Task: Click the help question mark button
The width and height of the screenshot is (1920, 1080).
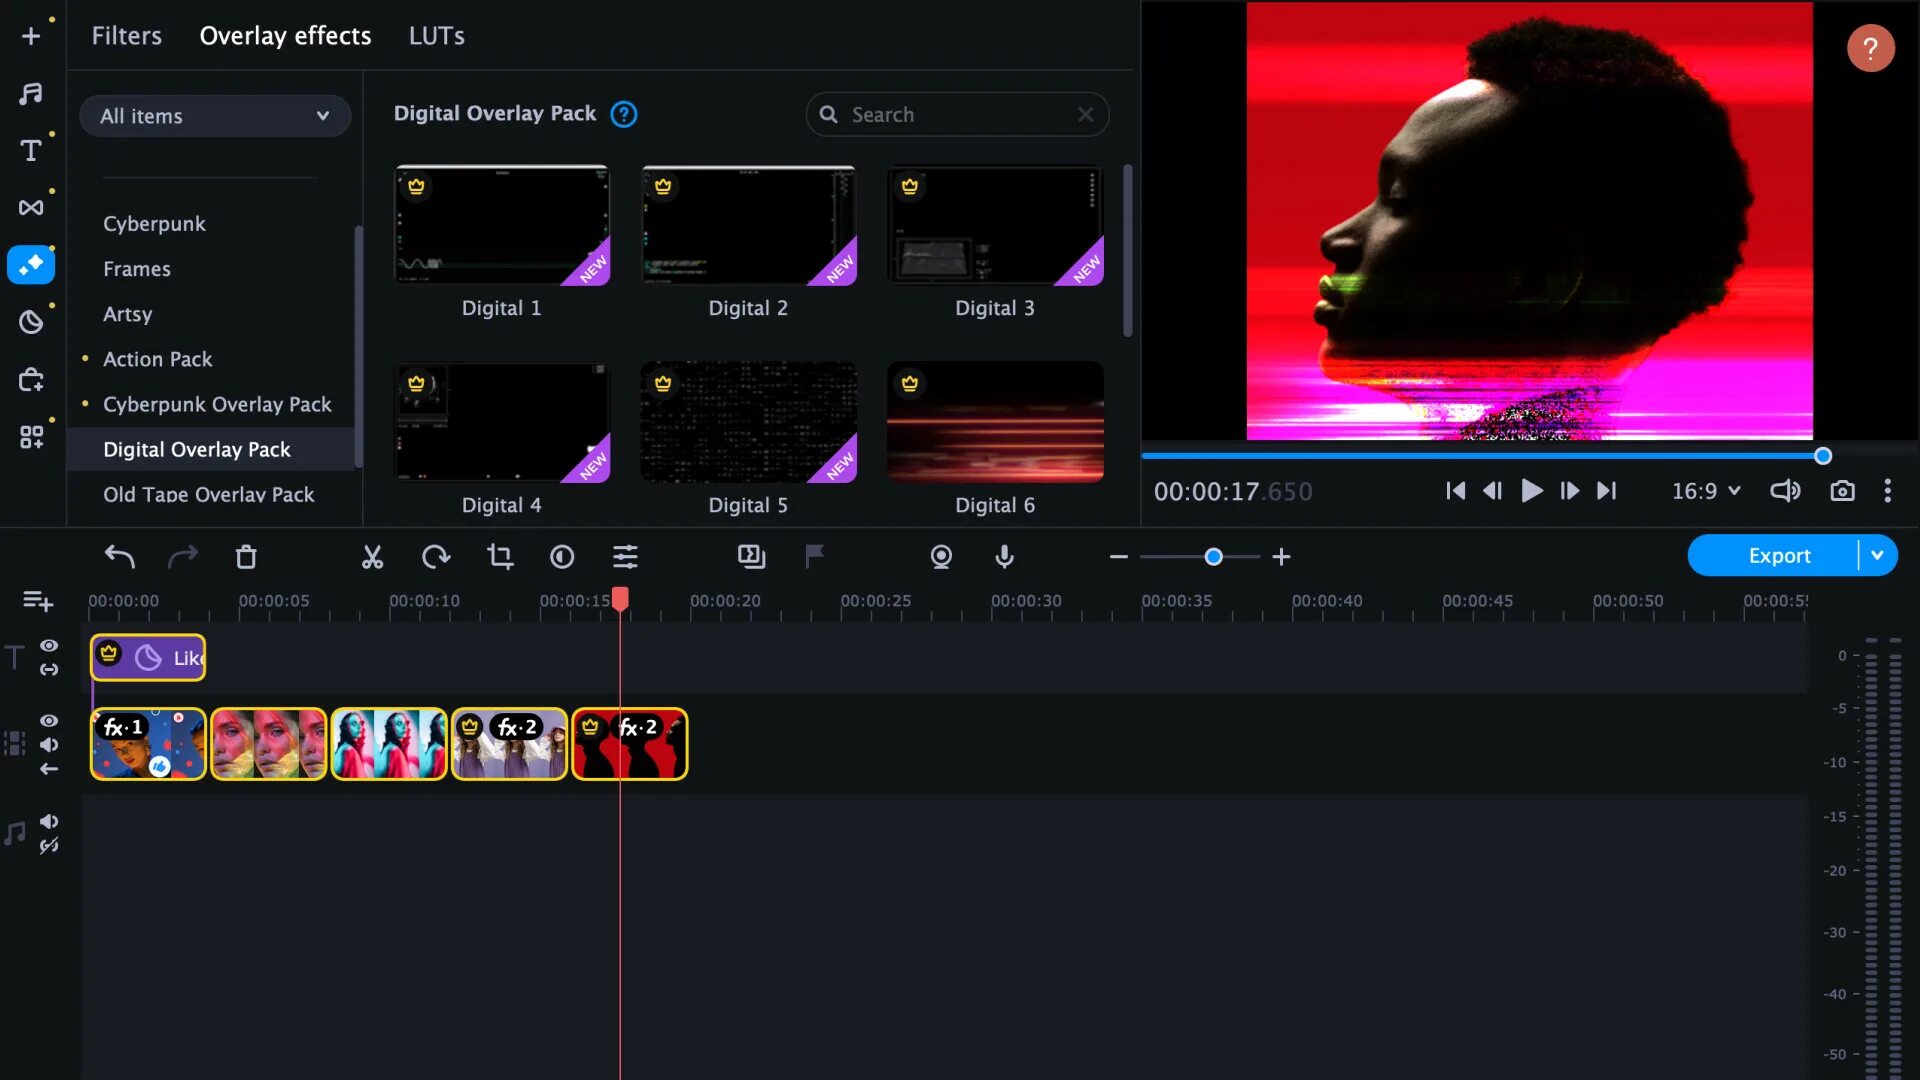Action: tap(1870, 47)
